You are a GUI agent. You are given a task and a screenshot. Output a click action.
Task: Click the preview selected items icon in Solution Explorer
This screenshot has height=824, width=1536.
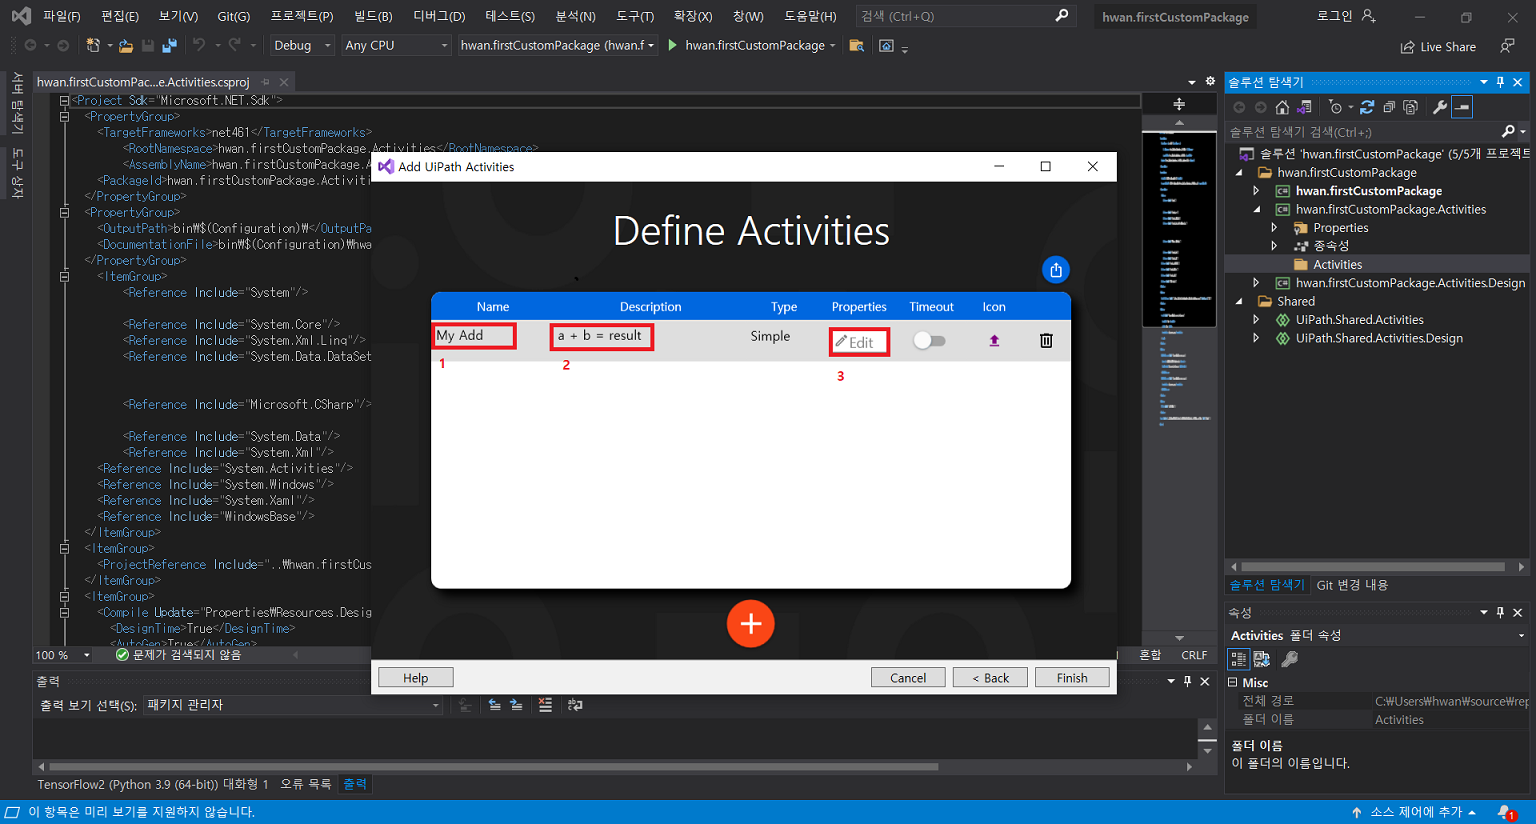(1462, 107)
